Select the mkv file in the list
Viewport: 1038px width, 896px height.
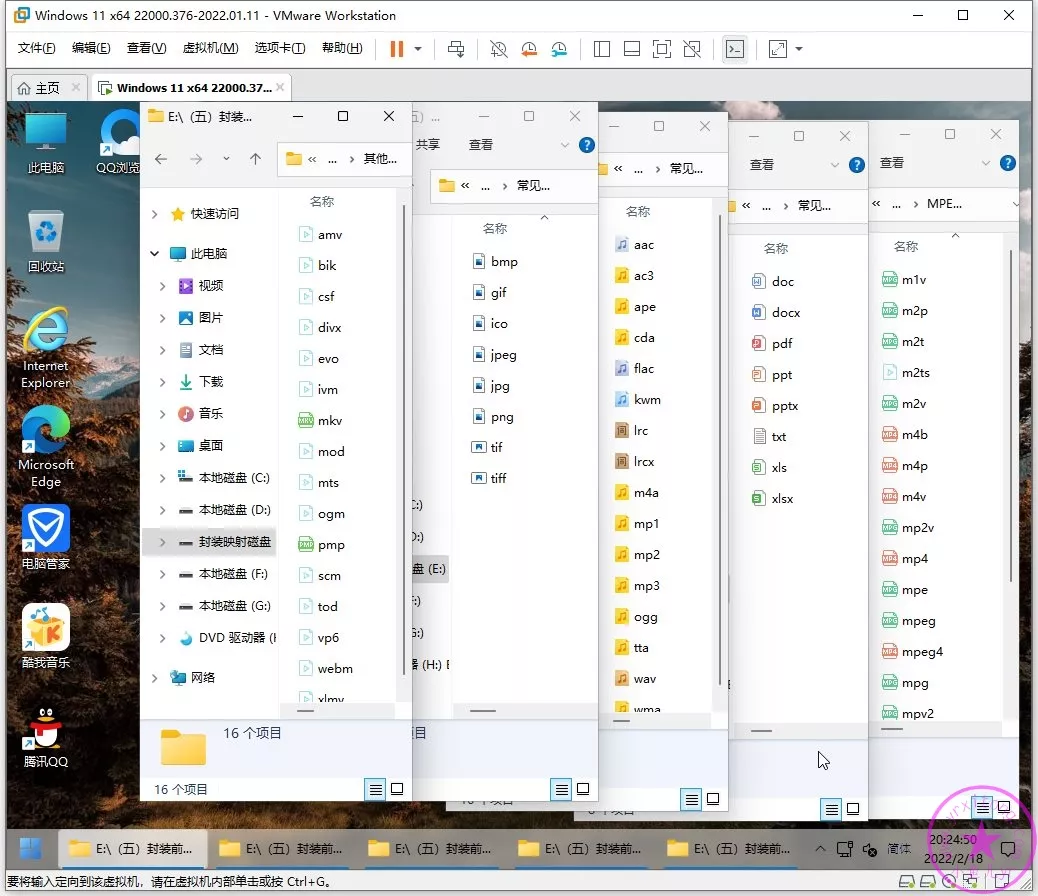[x=330, y=421]
